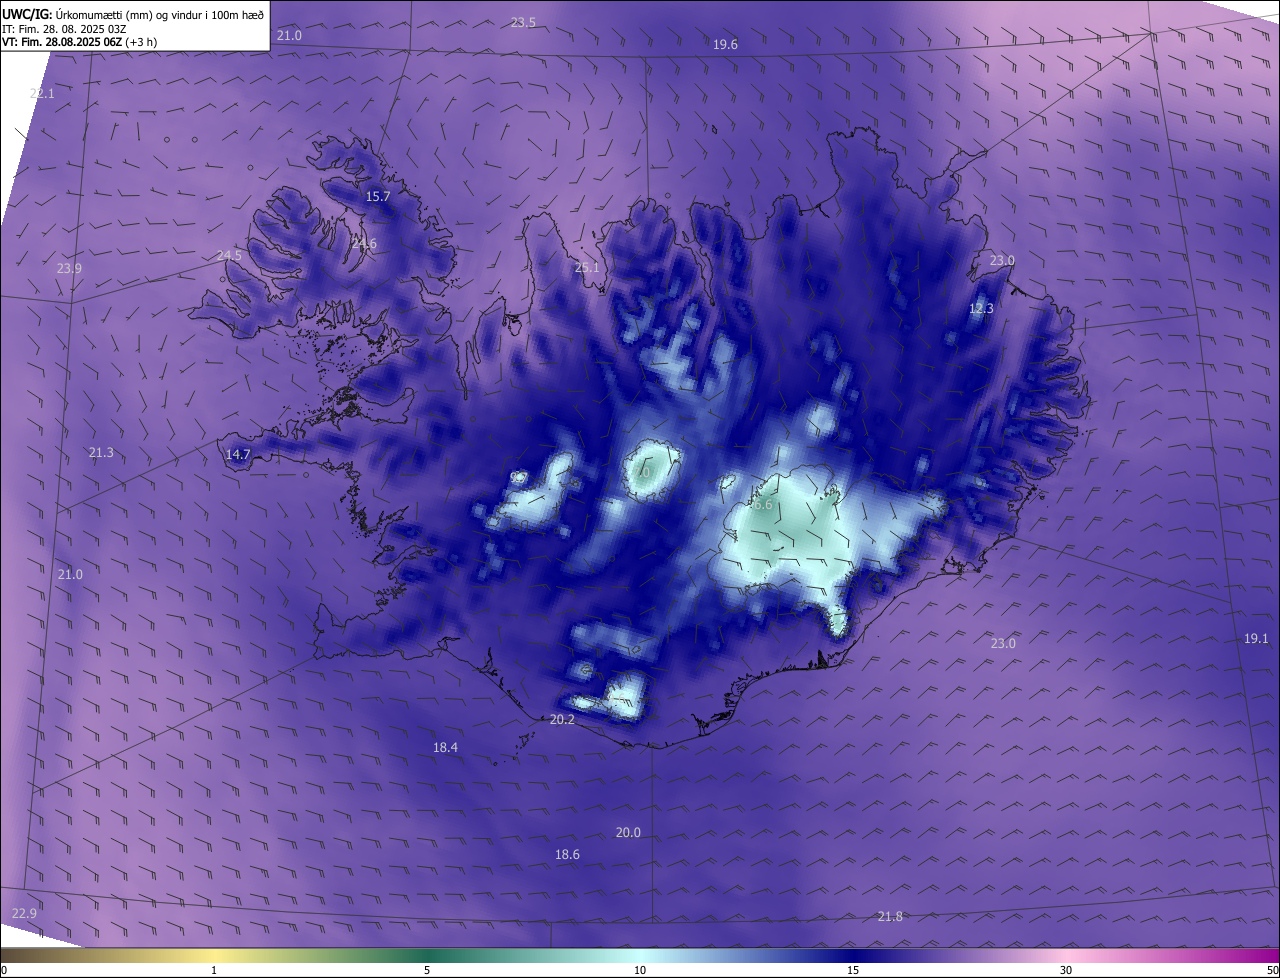Click the title line 'Úrkomumætti (mm) og vindur í 100m hæð'
Image resolution: width=1280 pixels, height=978 pixels.
tap(159, 14)
